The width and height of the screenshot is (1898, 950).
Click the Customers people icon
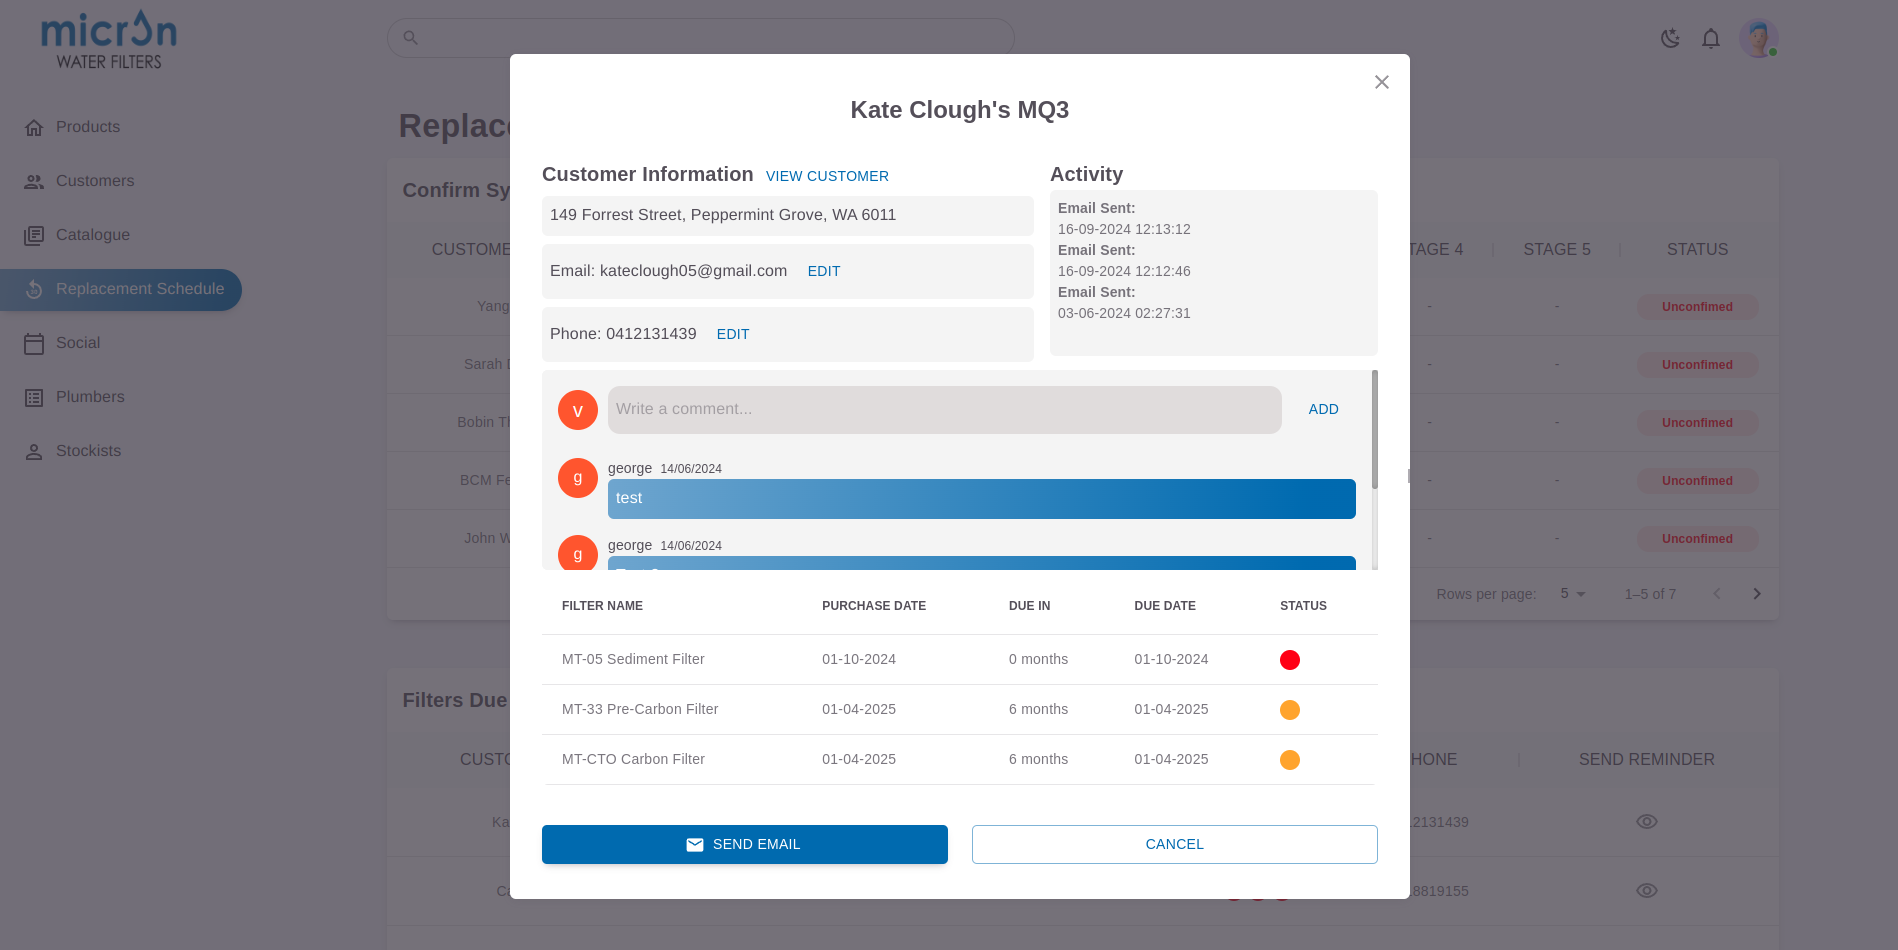click(34, 182)
